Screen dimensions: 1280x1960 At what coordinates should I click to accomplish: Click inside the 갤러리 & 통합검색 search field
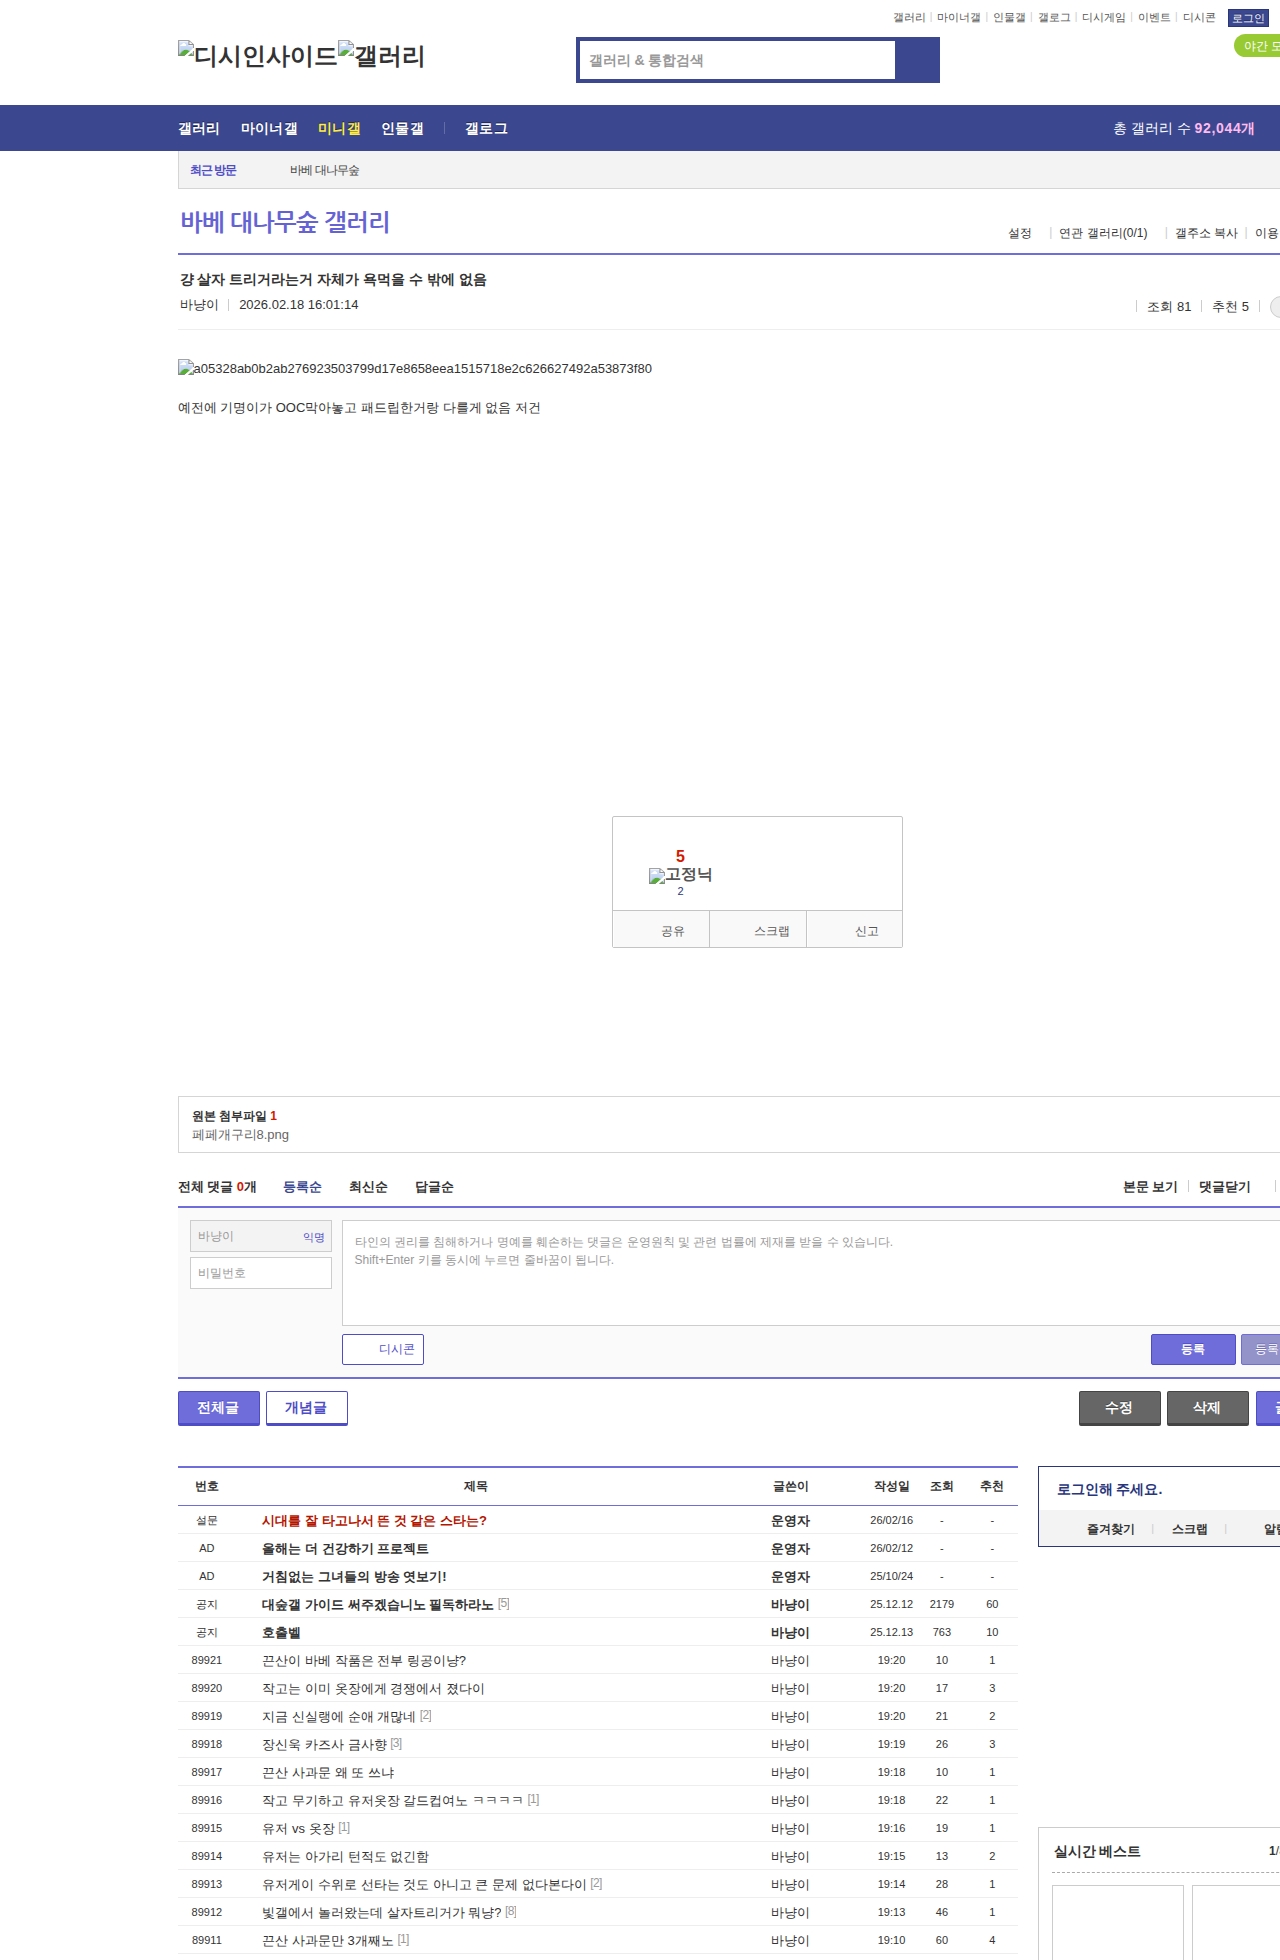737,60
